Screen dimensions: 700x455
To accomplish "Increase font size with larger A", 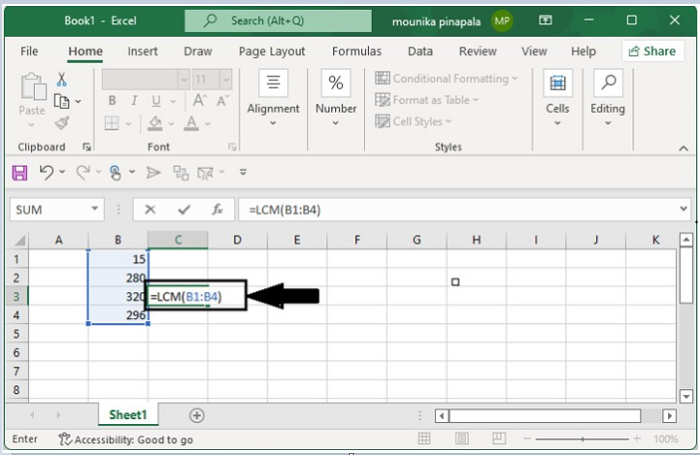I will [200, 100].
